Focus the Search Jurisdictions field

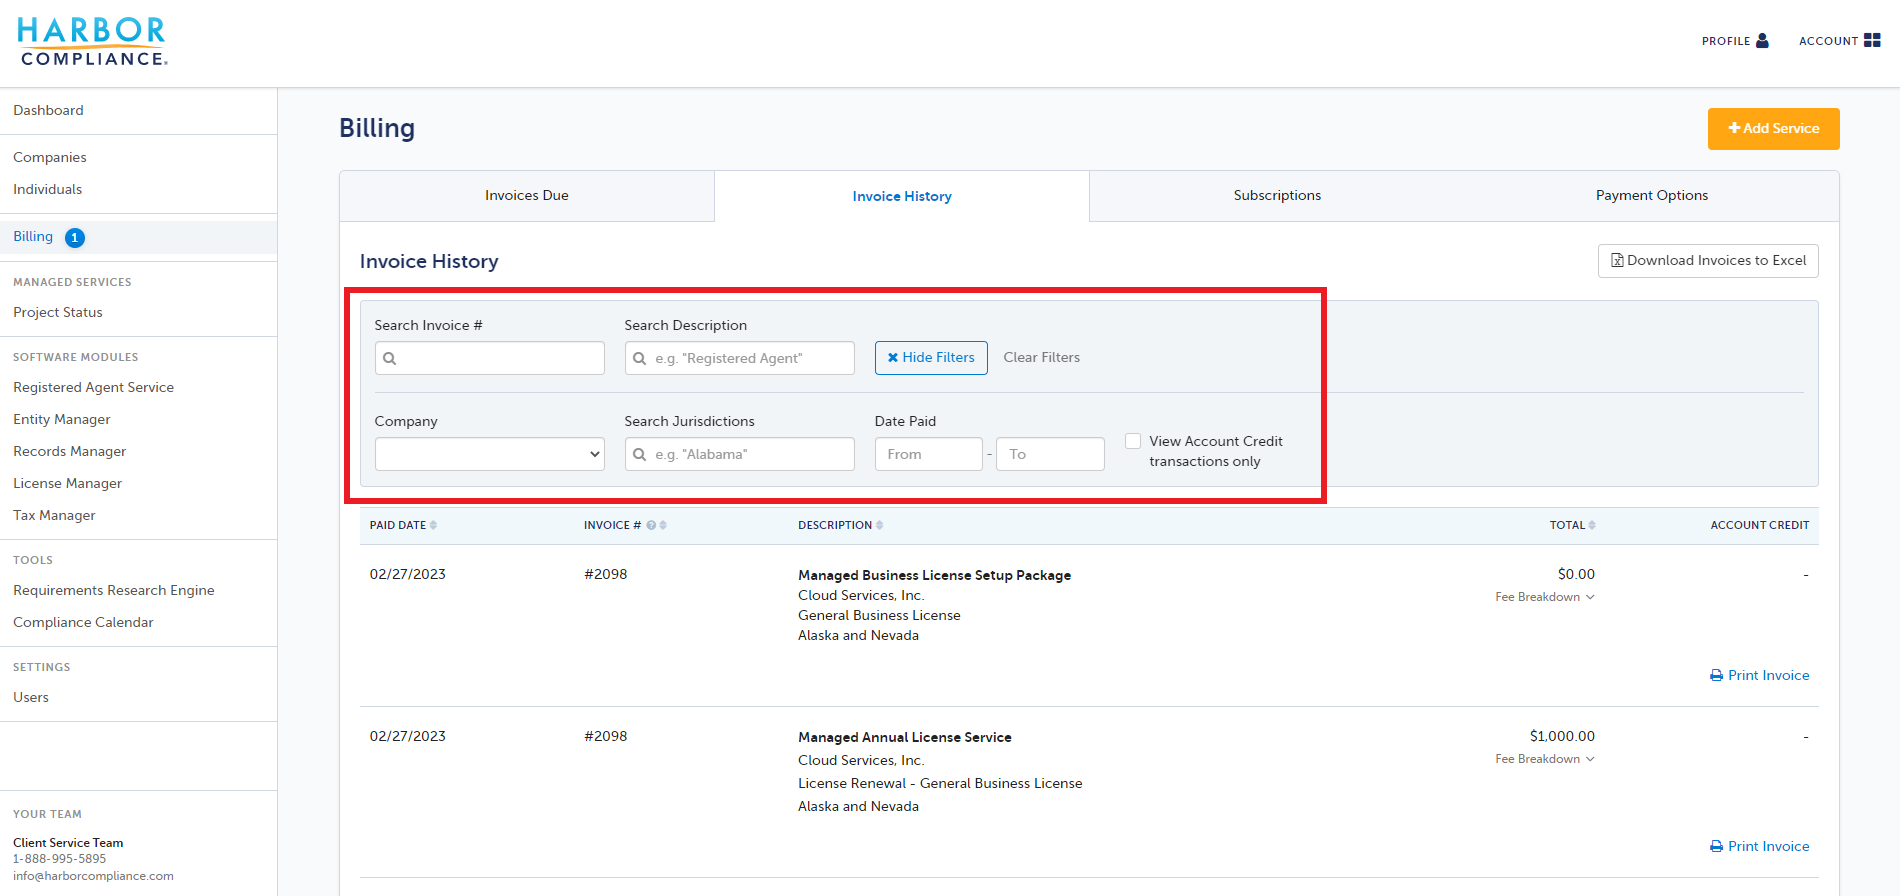pos(740,454)
